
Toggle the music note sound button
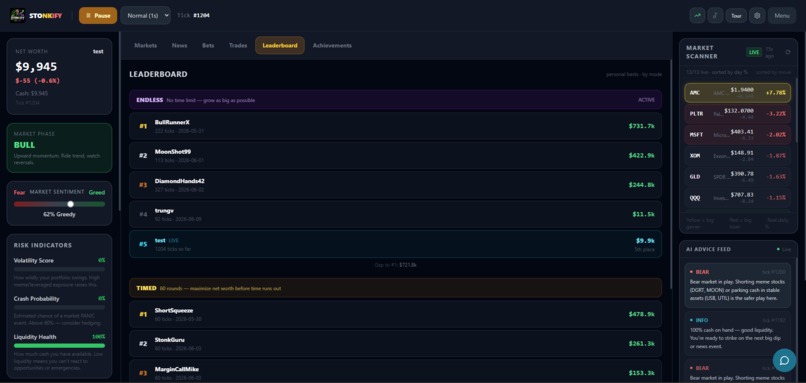(x=715, y=15)
